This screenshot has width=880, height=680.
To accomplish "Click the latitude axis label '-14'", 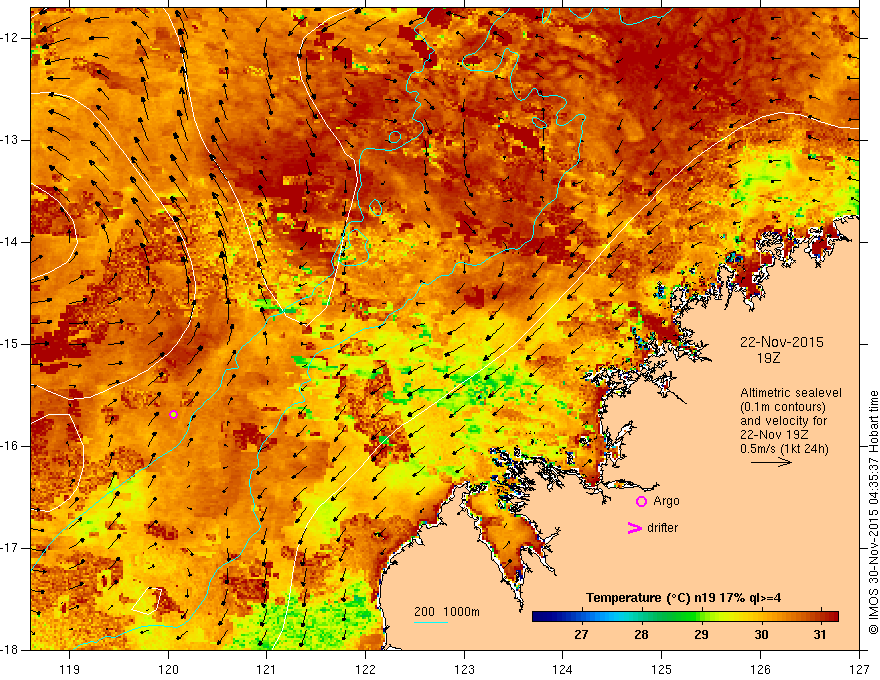I will 11,242.
